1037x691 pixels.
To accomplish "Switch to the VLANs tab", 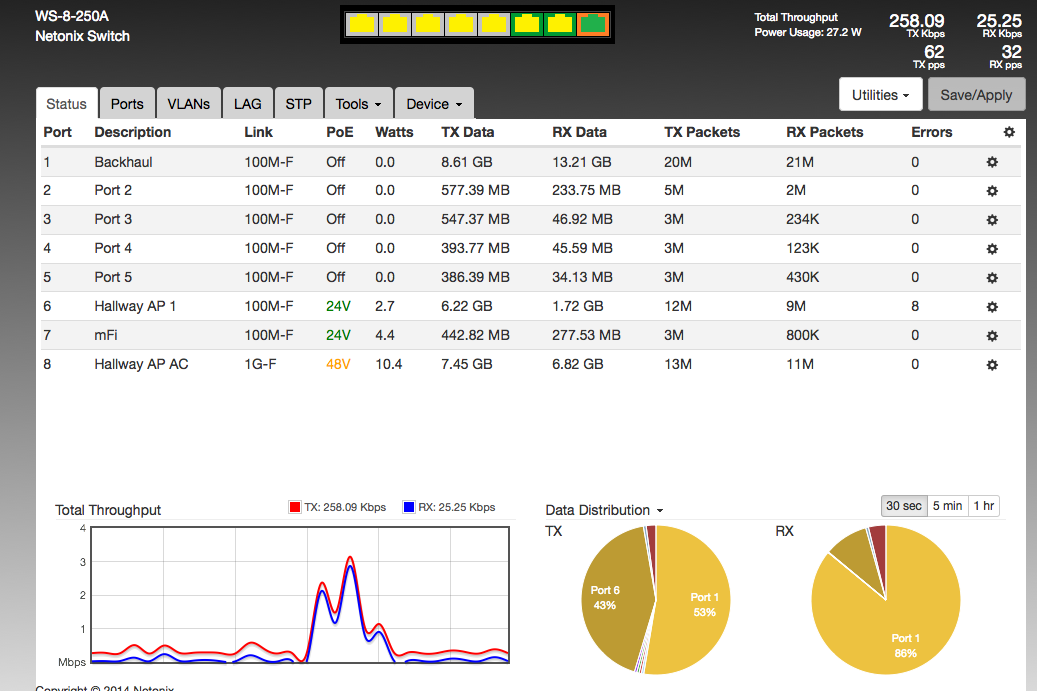I will point(188,104).
